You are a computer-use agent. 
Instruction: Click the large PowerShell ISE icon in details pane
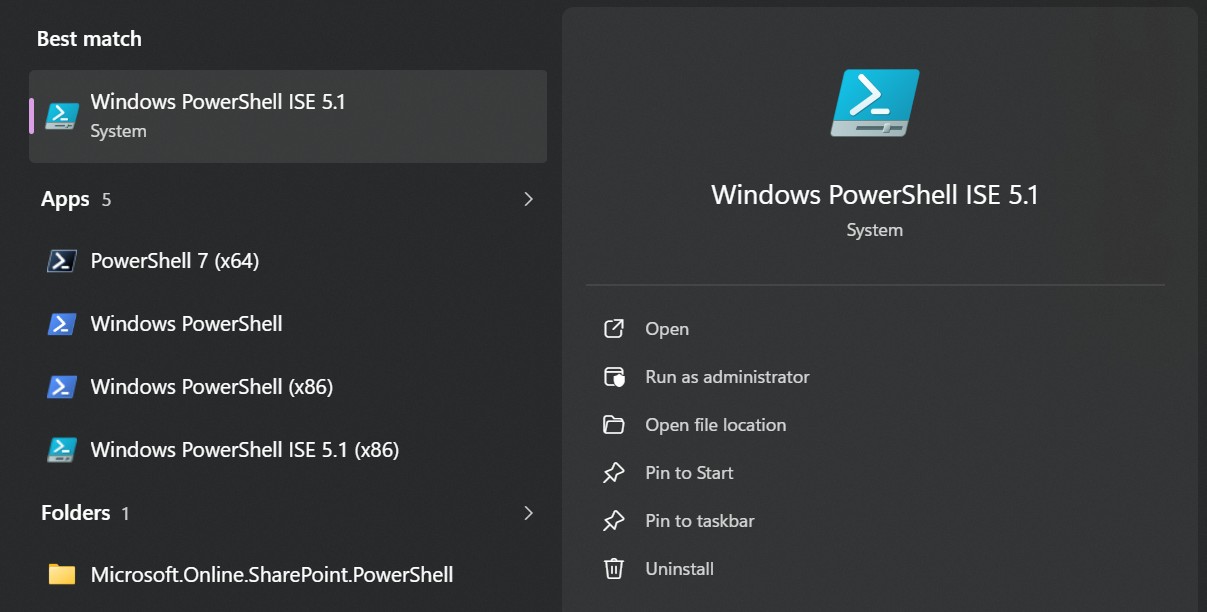[x=874, y=103]
